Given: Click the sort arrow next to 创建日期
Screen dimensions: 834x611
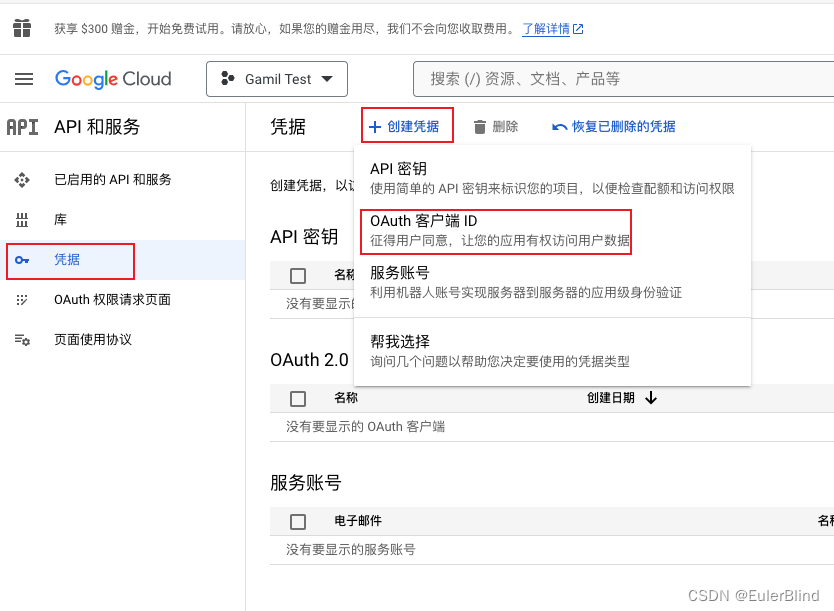Looking at the screenshot, I should 651,398.
